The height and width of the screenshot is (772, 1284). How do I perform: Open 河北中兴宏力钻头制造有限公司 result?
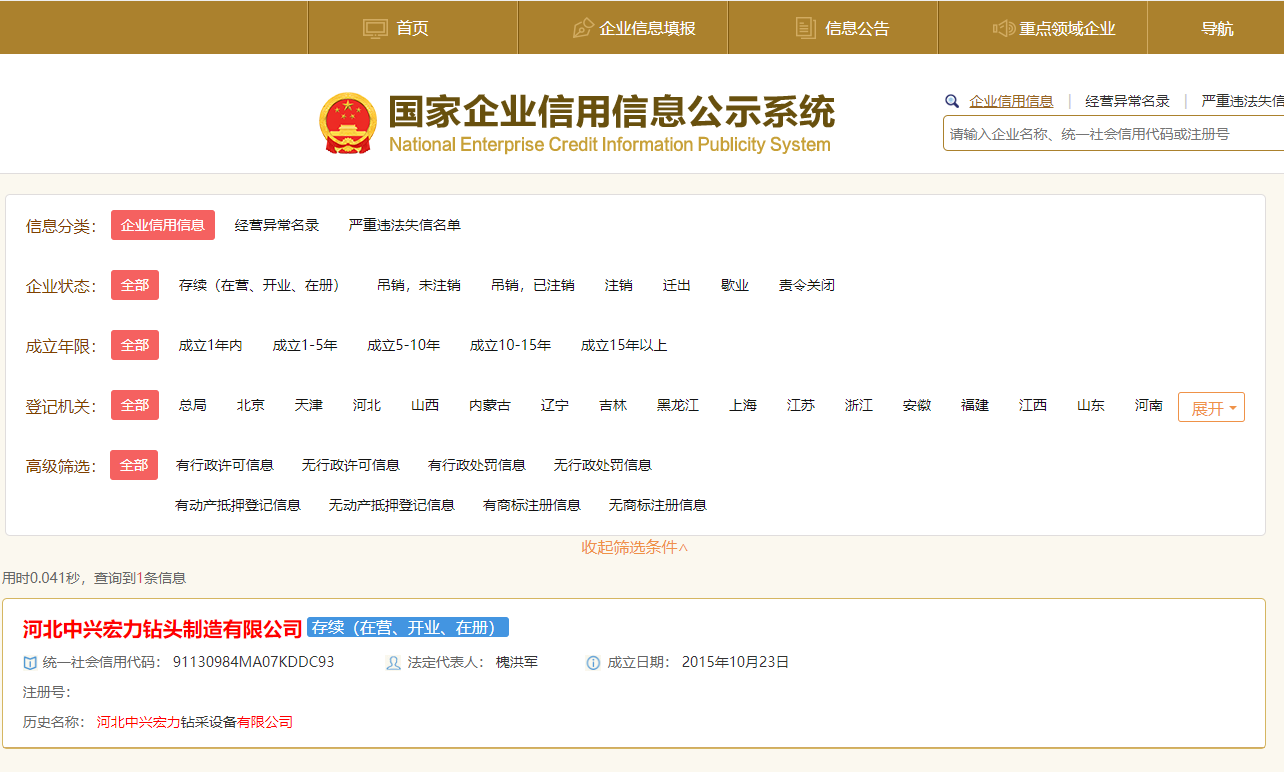(162, 629)
